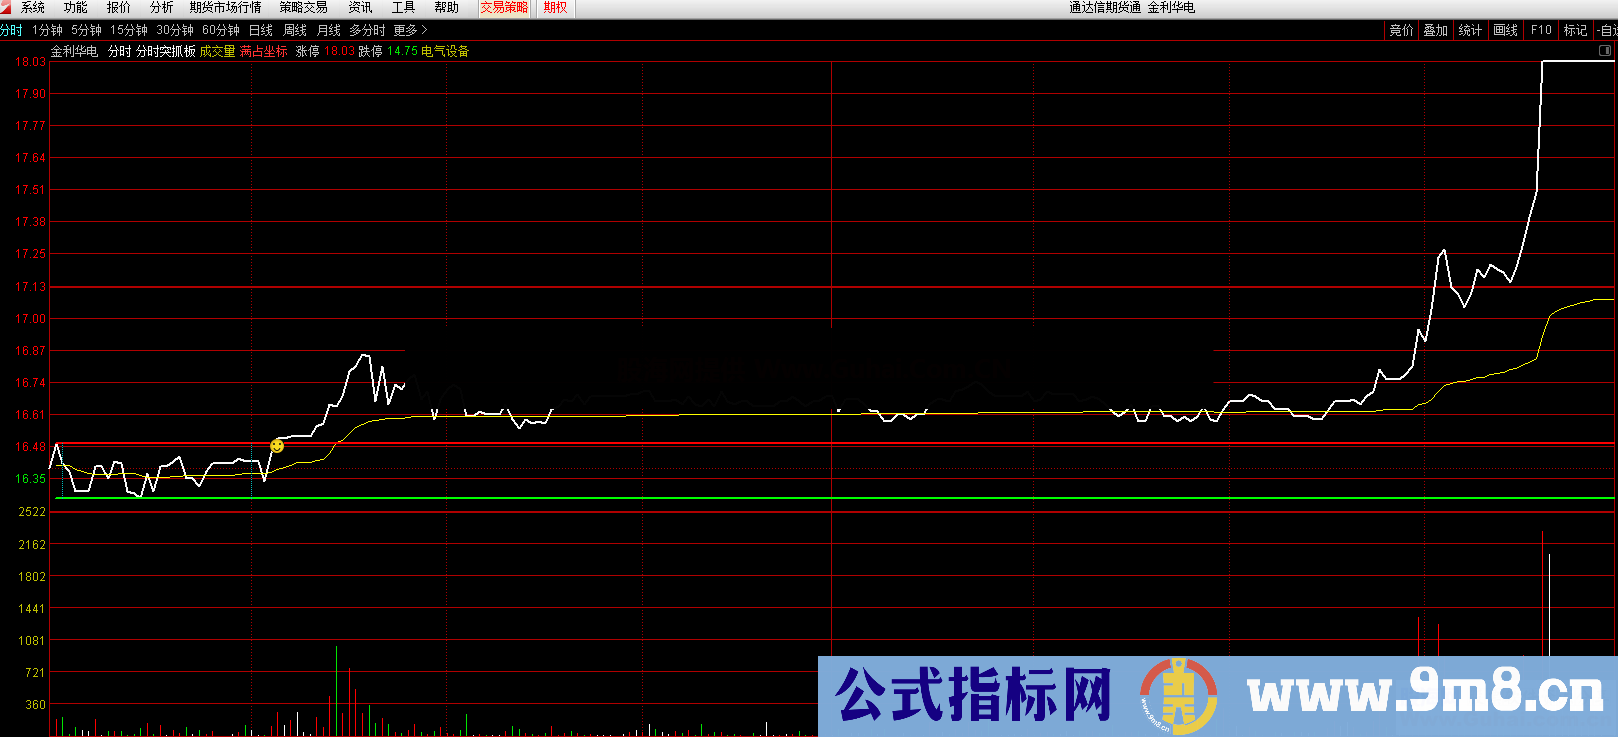This screenshot has height=737, width=1618.
Task: Click the red app logo icon
Action: [x=5, y=7]
